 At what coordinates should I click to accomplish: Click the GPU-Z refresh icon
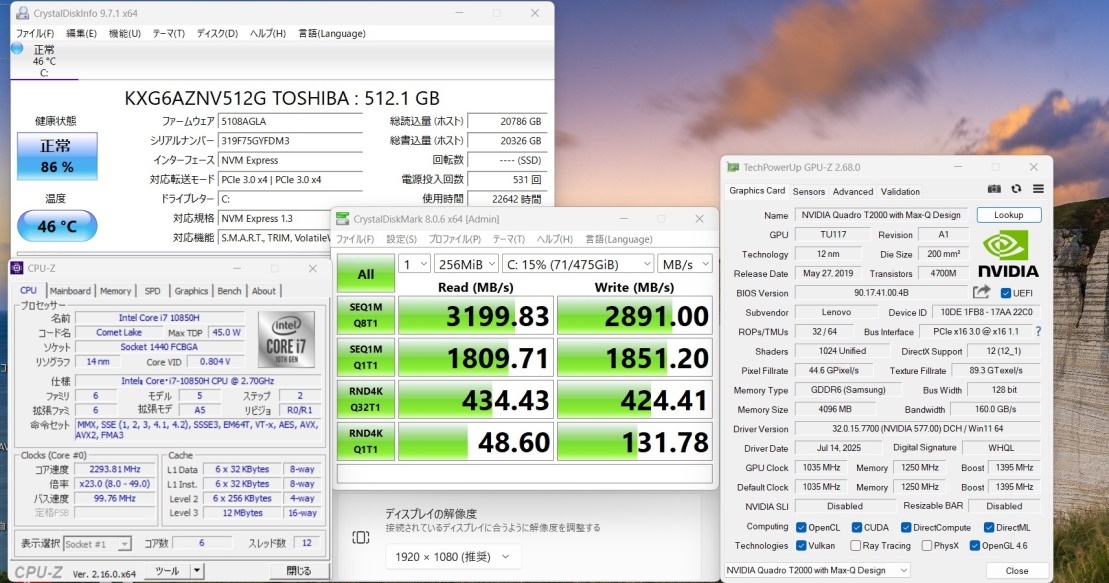click(x=1016, y=189)
